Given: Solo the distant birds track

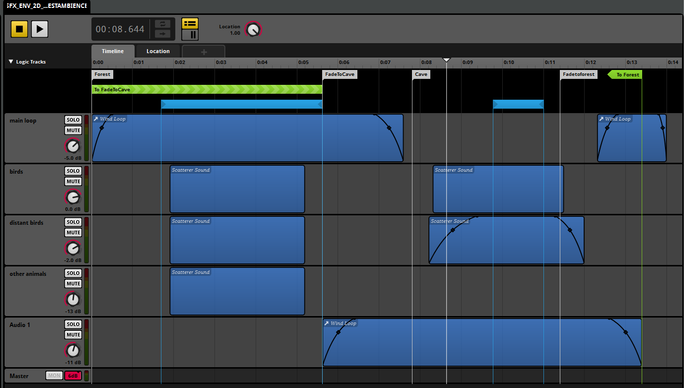Looking at the screenshot, I should click(73, 222).
